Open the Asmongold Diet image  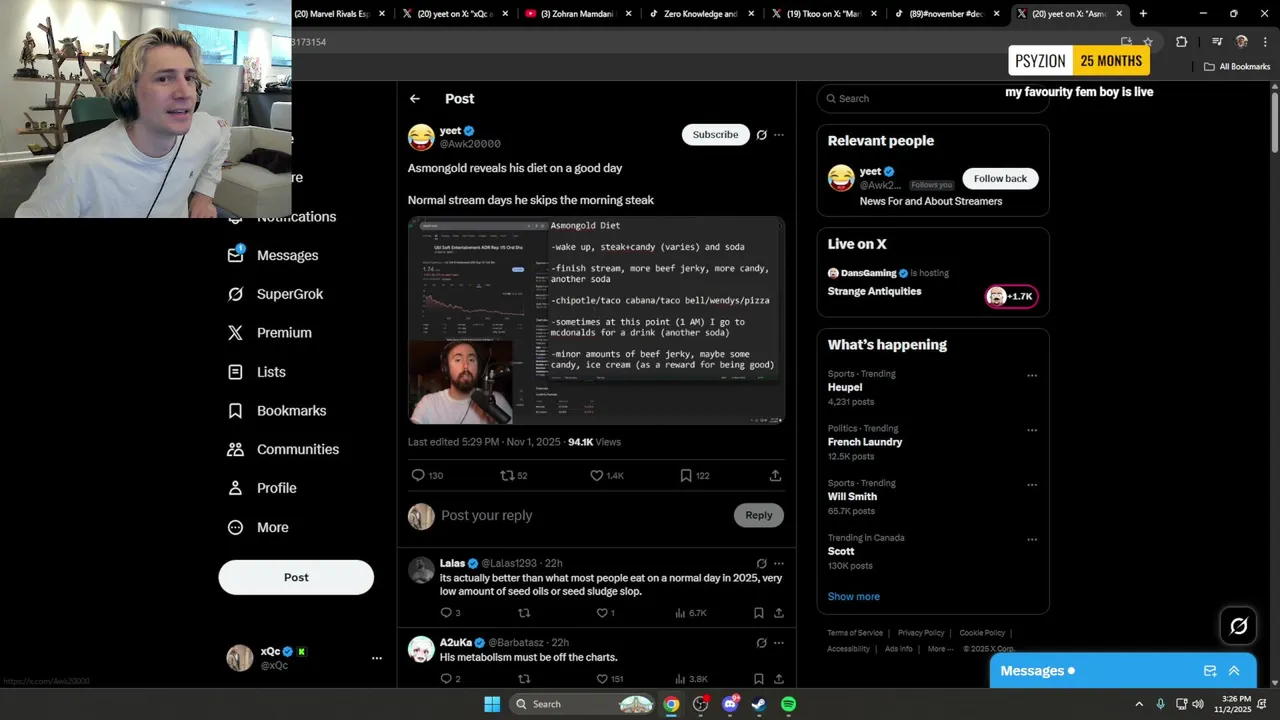coord(596,320)
